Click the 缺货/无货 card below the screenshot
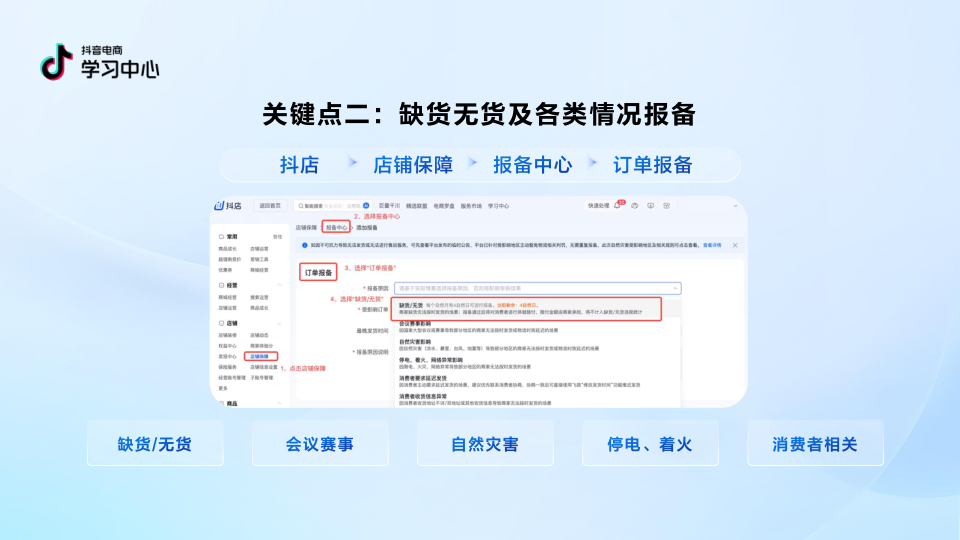 (155, 443)
